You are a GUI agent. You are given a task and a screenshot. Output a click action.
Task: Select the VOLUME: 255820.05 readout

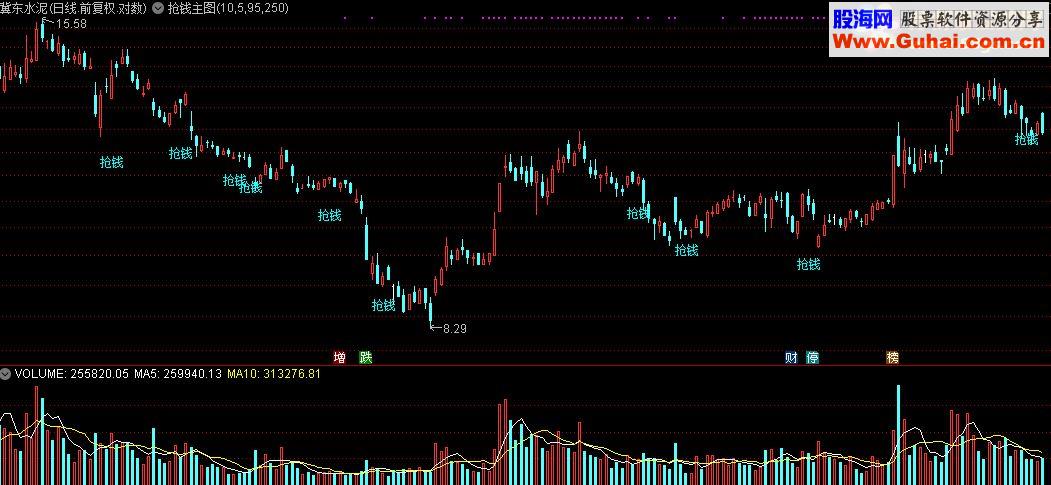pyautogui.click(x=71, y=374)
